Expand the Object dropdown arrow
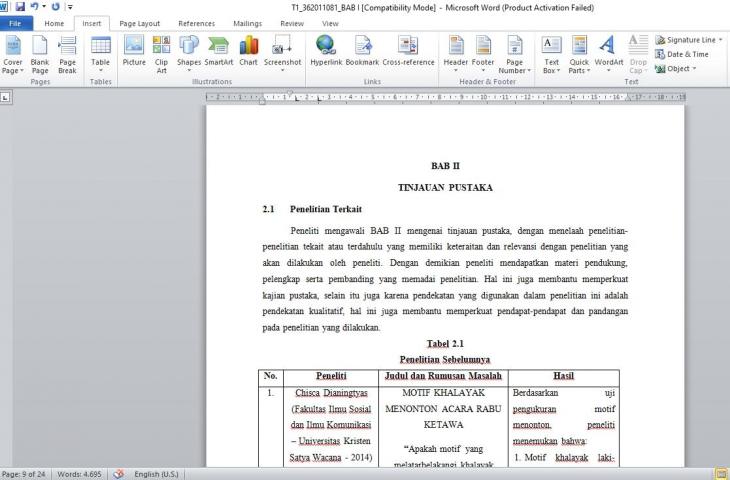 (694, 69)
